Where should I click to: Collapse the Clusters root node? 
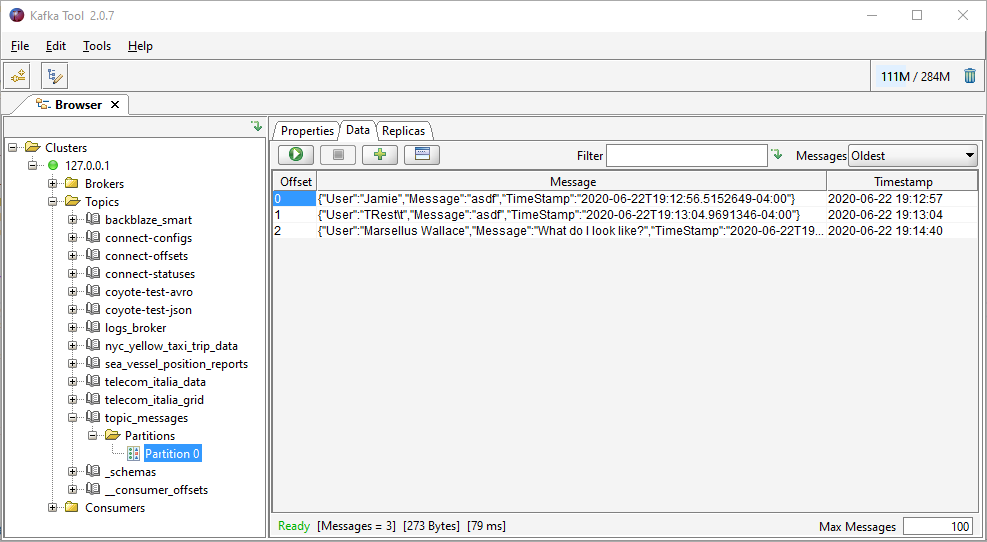(13, 147)
